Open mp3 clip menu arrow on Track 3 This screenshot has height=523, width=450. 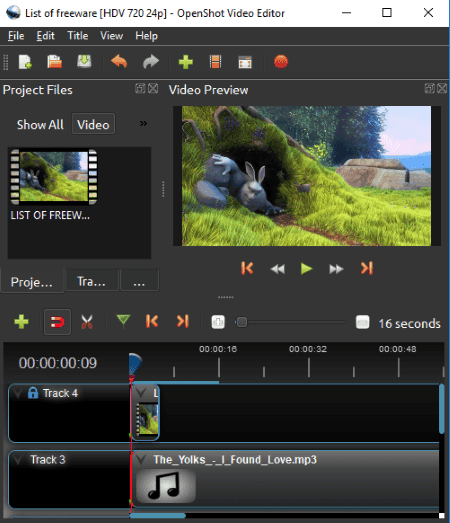141,460
